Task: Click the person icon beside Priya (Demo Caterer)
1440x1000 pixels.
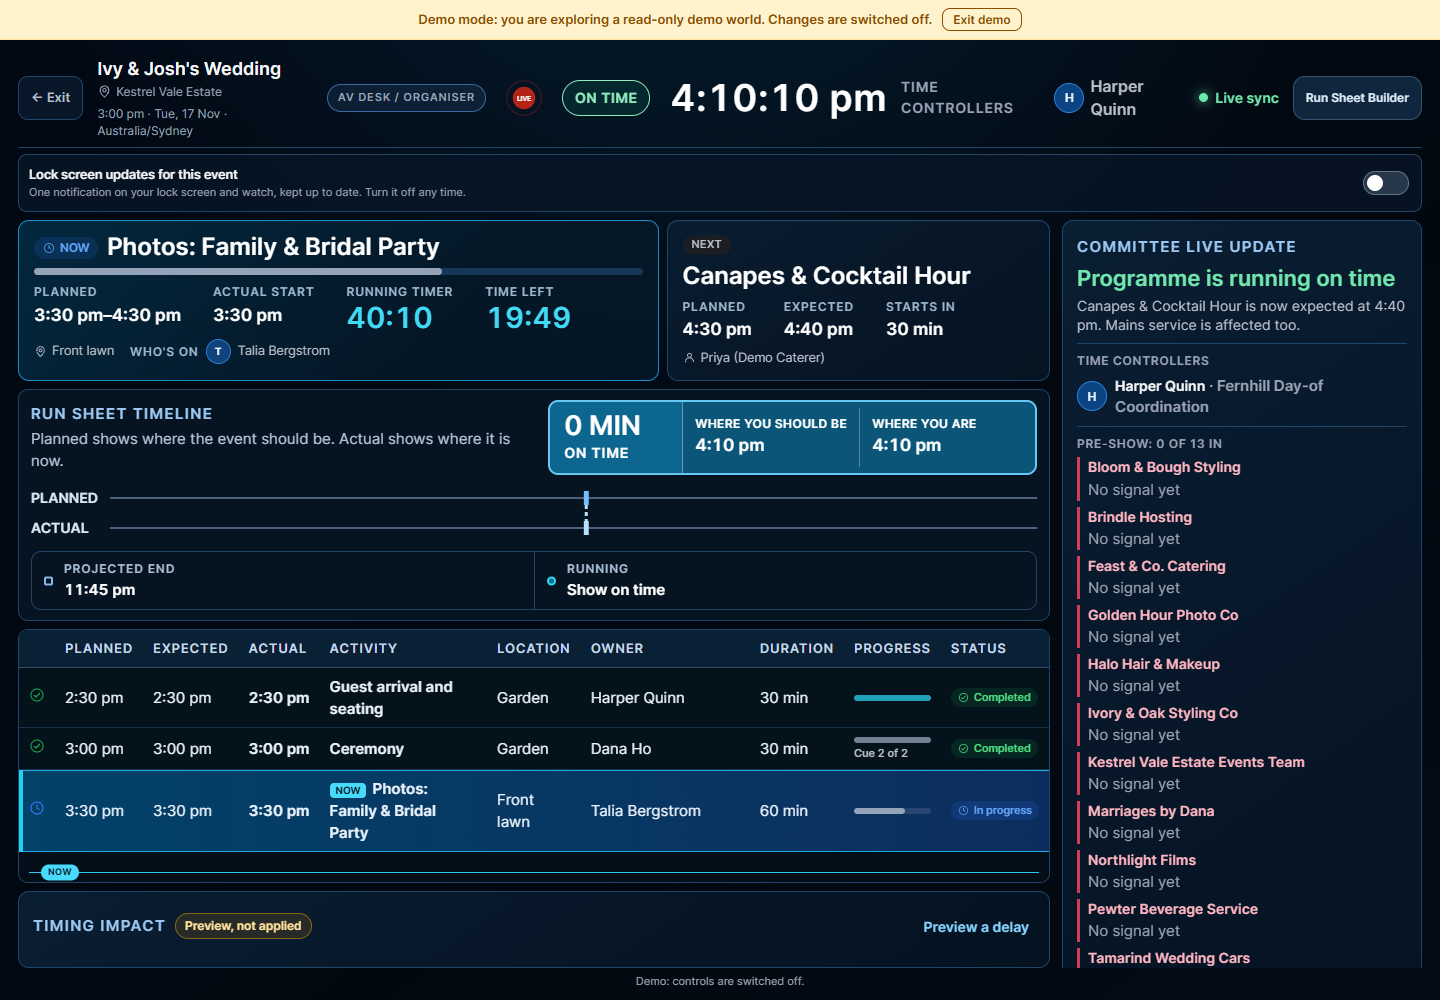Action: 689,358
